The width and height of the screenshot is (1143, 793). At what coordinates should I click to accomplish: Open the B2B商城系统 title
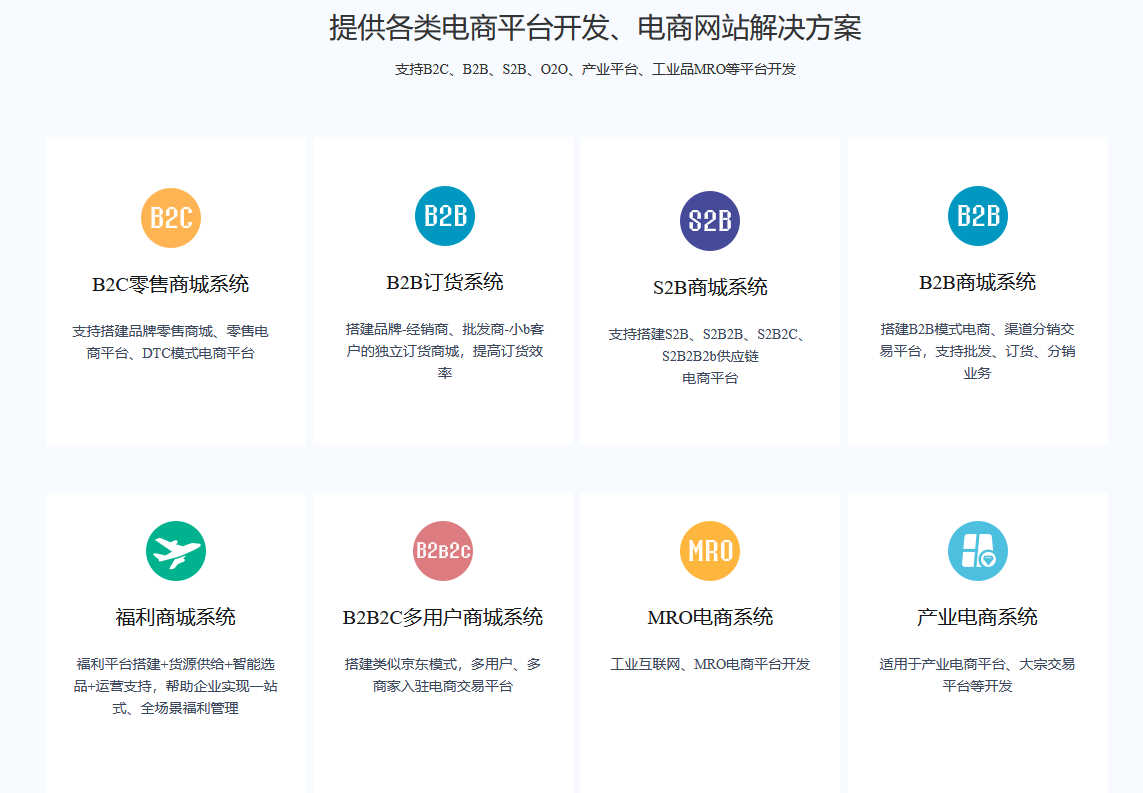click(977, 282)
